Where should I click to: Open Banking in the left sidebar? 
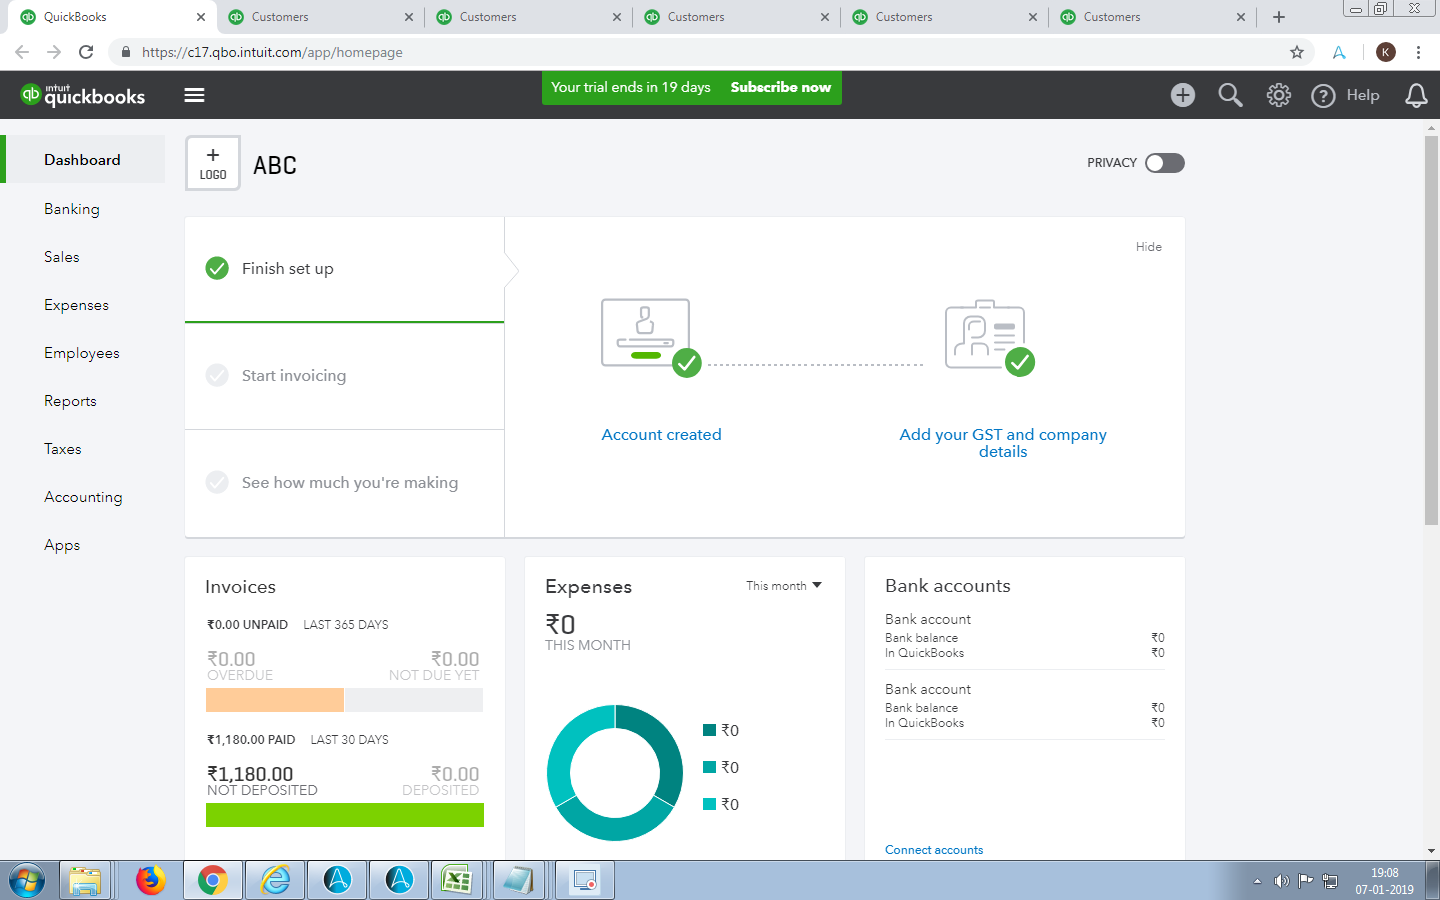click(x=72, y=209)
